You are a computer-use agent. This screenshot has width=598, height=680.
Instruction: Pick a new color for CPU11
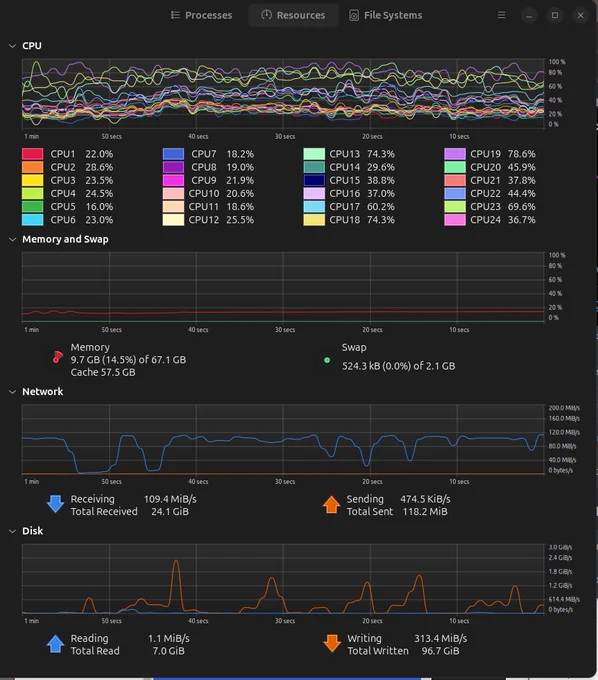(173, 207)
